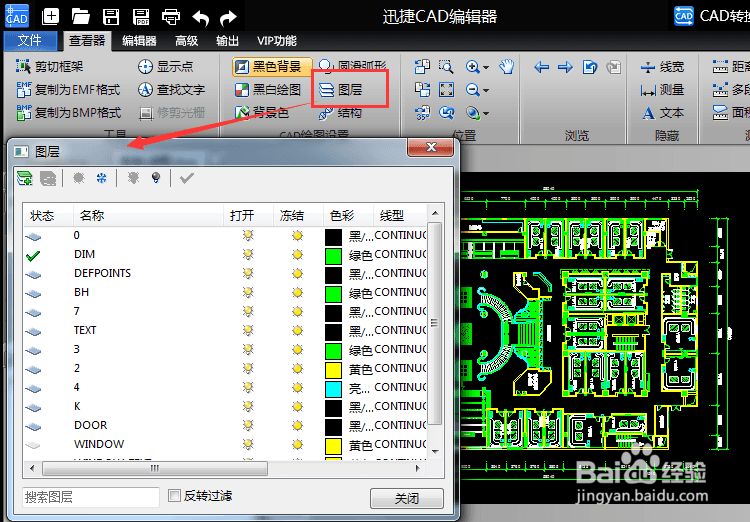
Task: Click the 搜索图层 search layers field
Action: pos(91,497)
